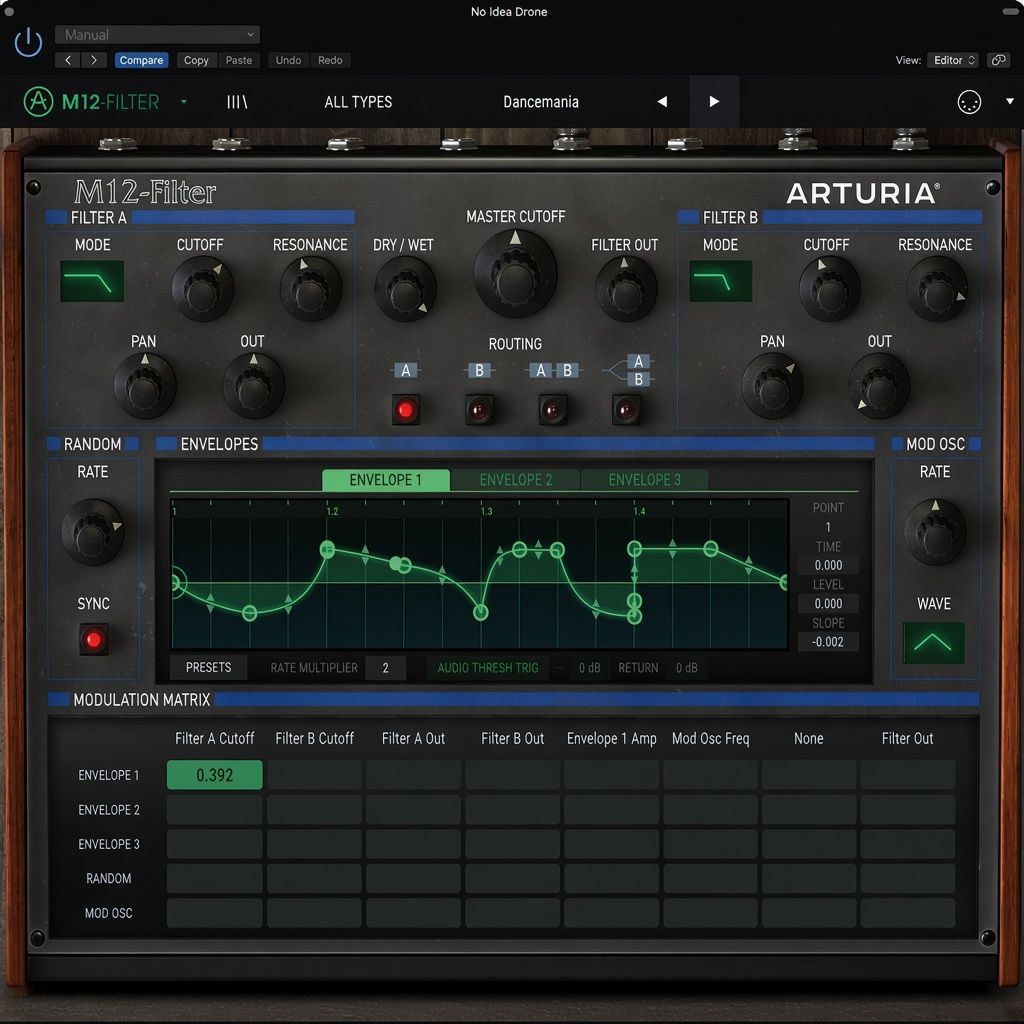Image resolution: width=1024 pixels, height=1024 pixels.
Task: Click Mod Osc wave shape display
Action: click(933, 643)
